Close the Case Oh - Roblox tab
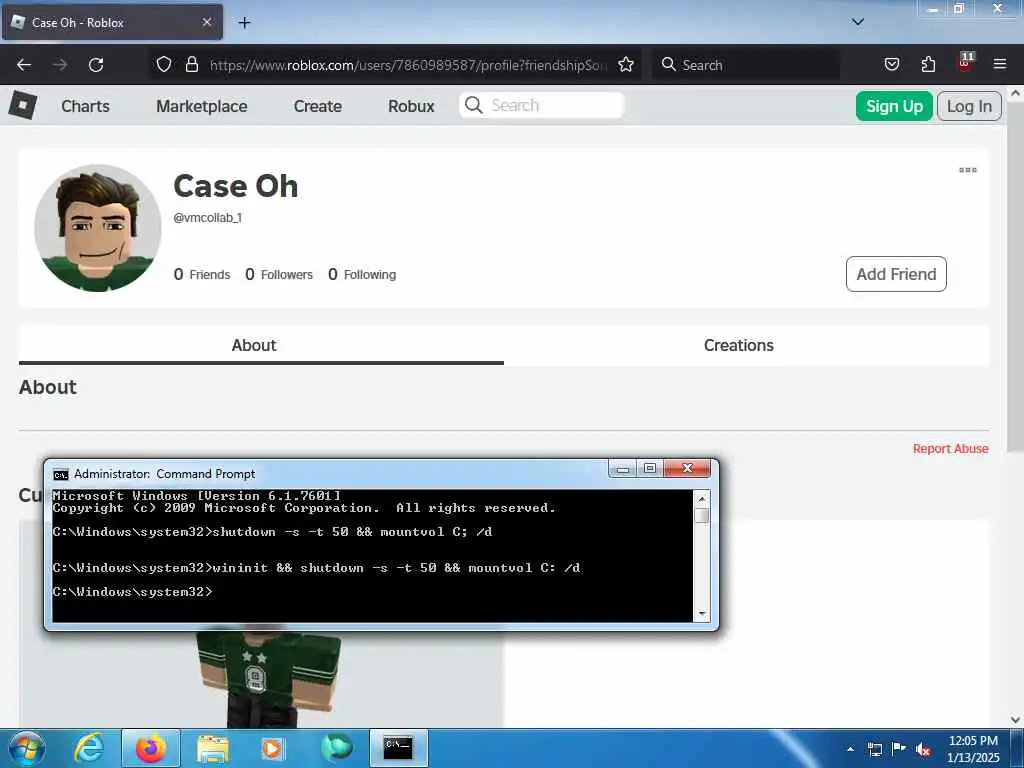The width and height of the screenshot is (1024, 768). (206, 22)
